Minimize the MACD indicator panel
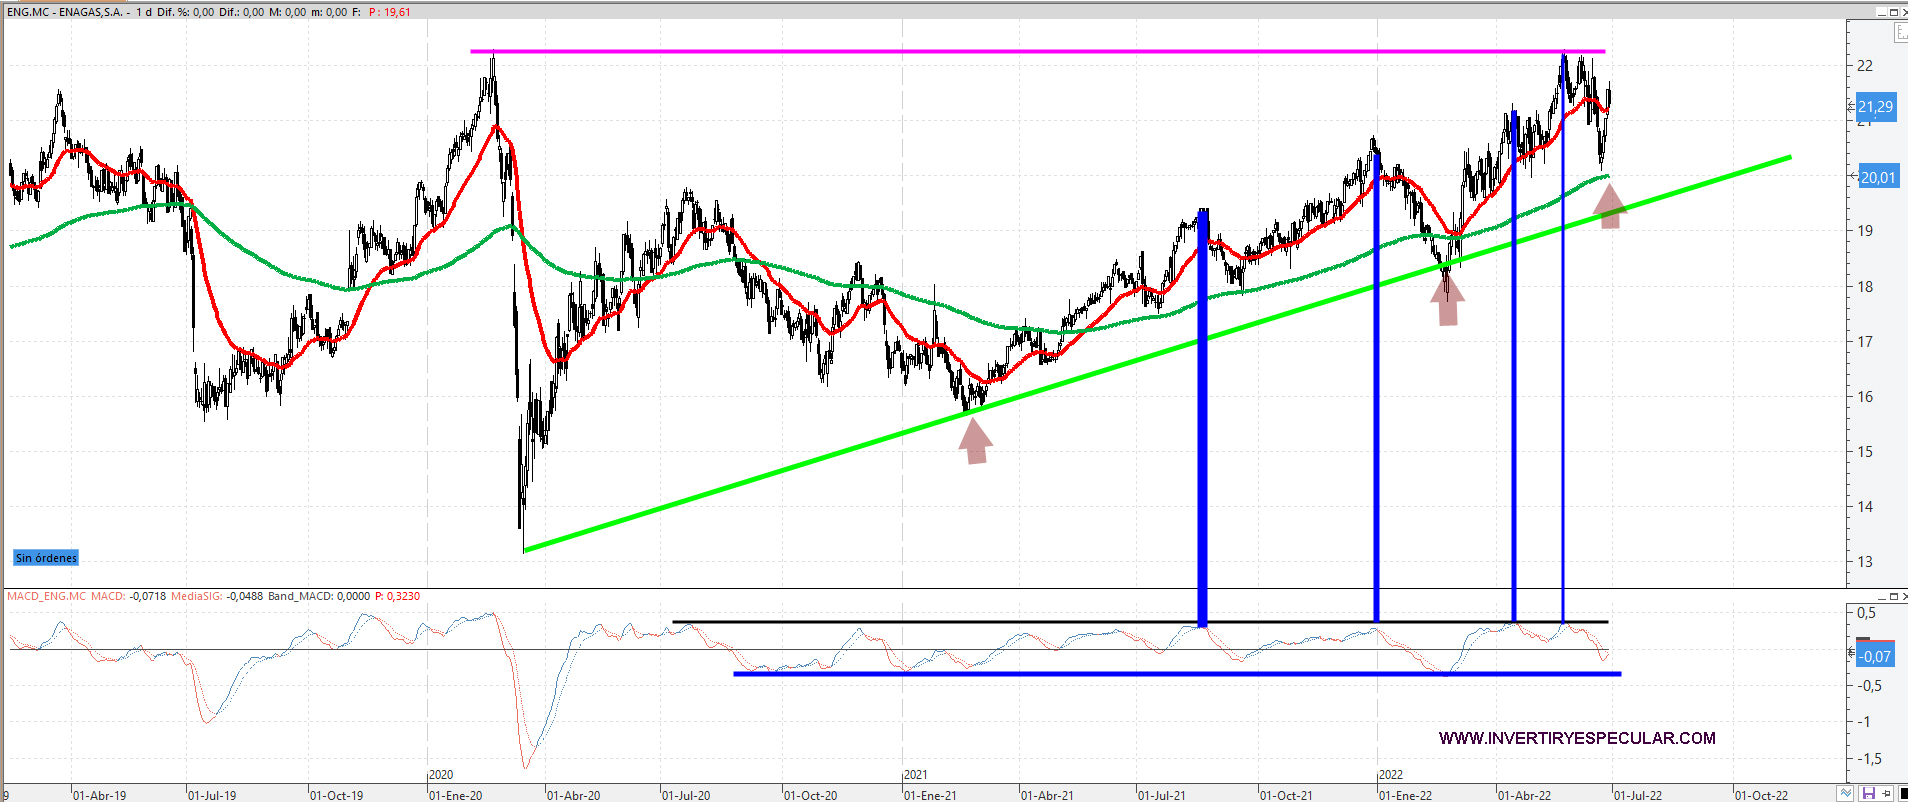1908x802 pixels. coord(1881,596)
